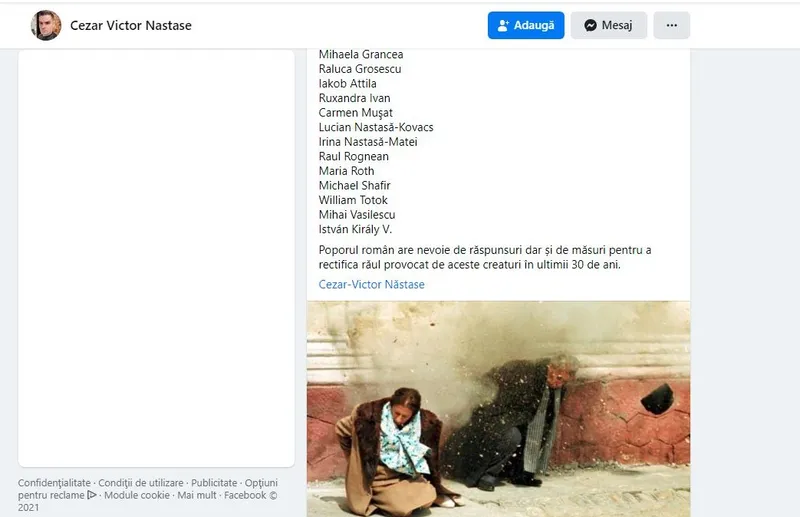
Task: Open the three-dots more options menu
Action: pos(671,26)
